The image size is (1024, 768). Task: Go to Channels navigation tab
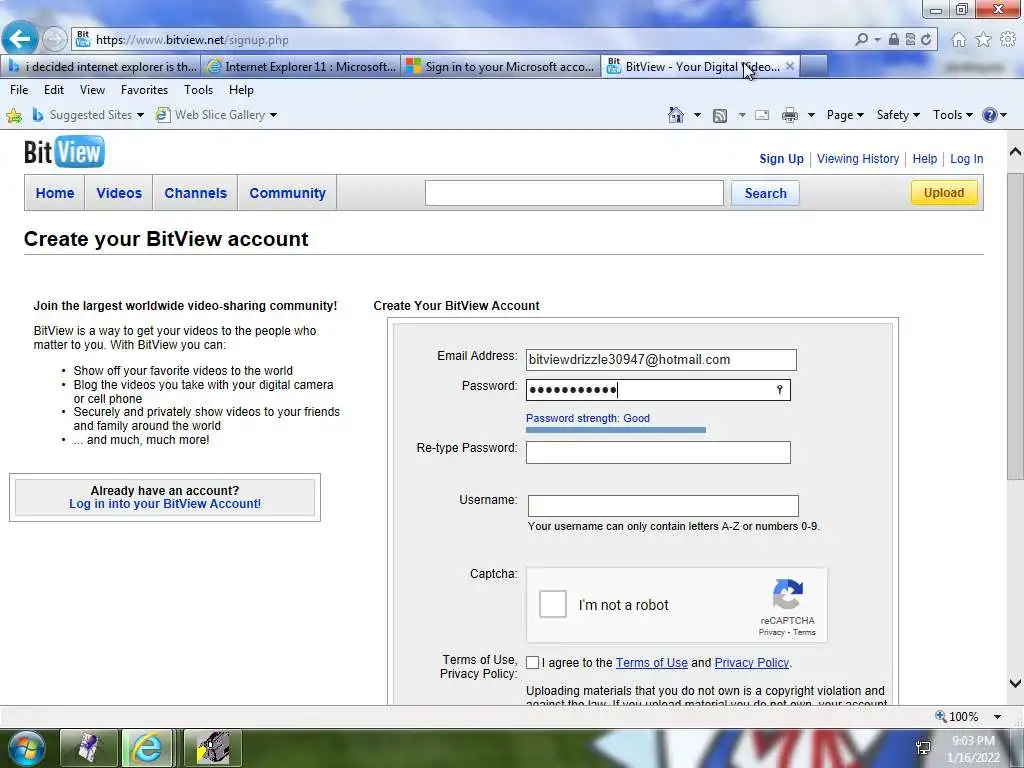tap(195, 193)
